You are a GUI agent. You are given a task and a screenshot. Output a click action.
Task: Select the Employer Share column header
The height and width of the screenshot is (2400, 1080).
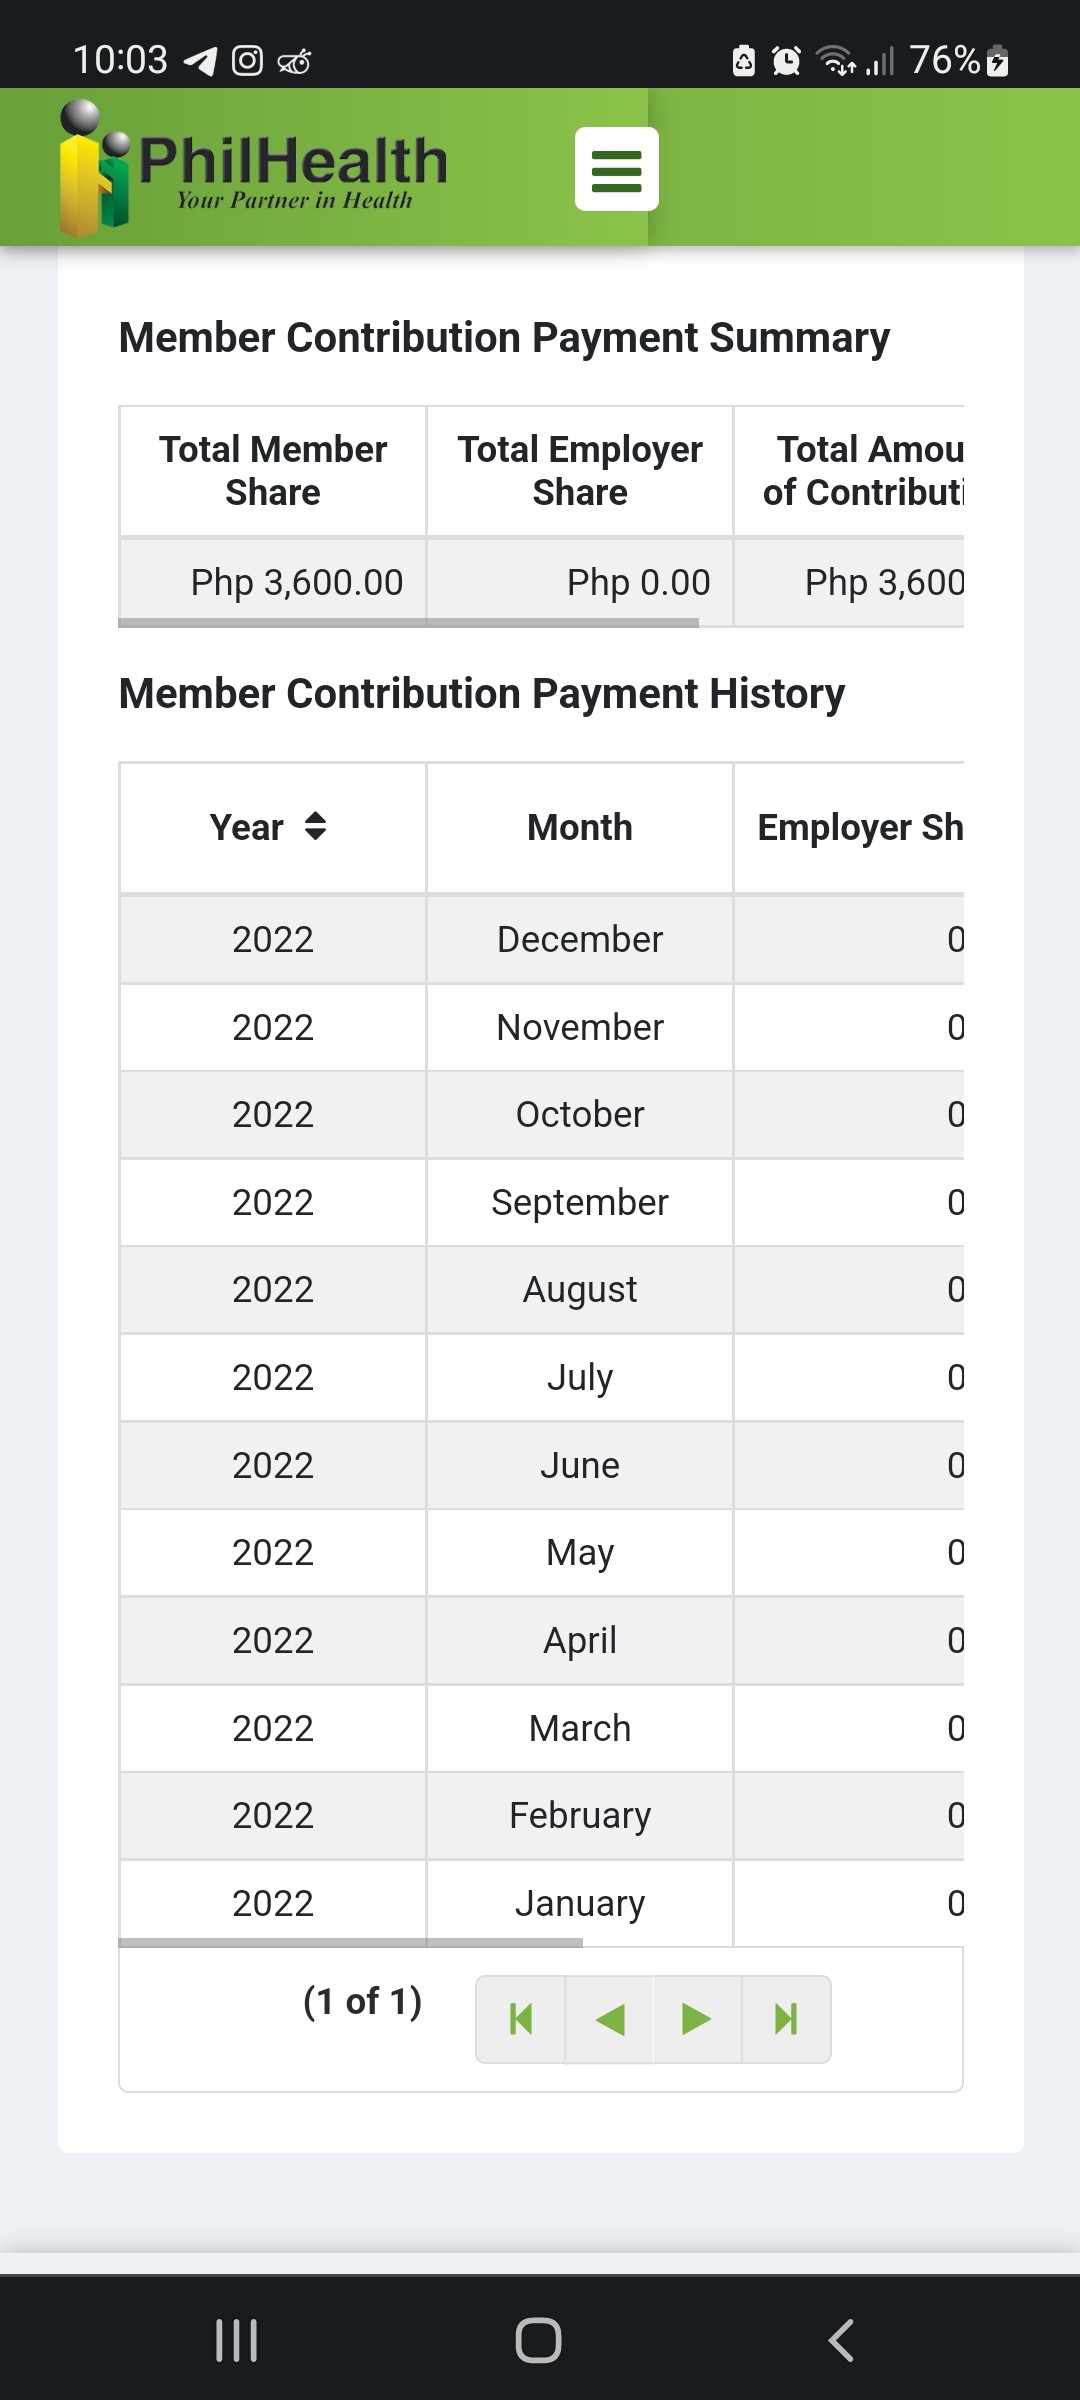849,828
